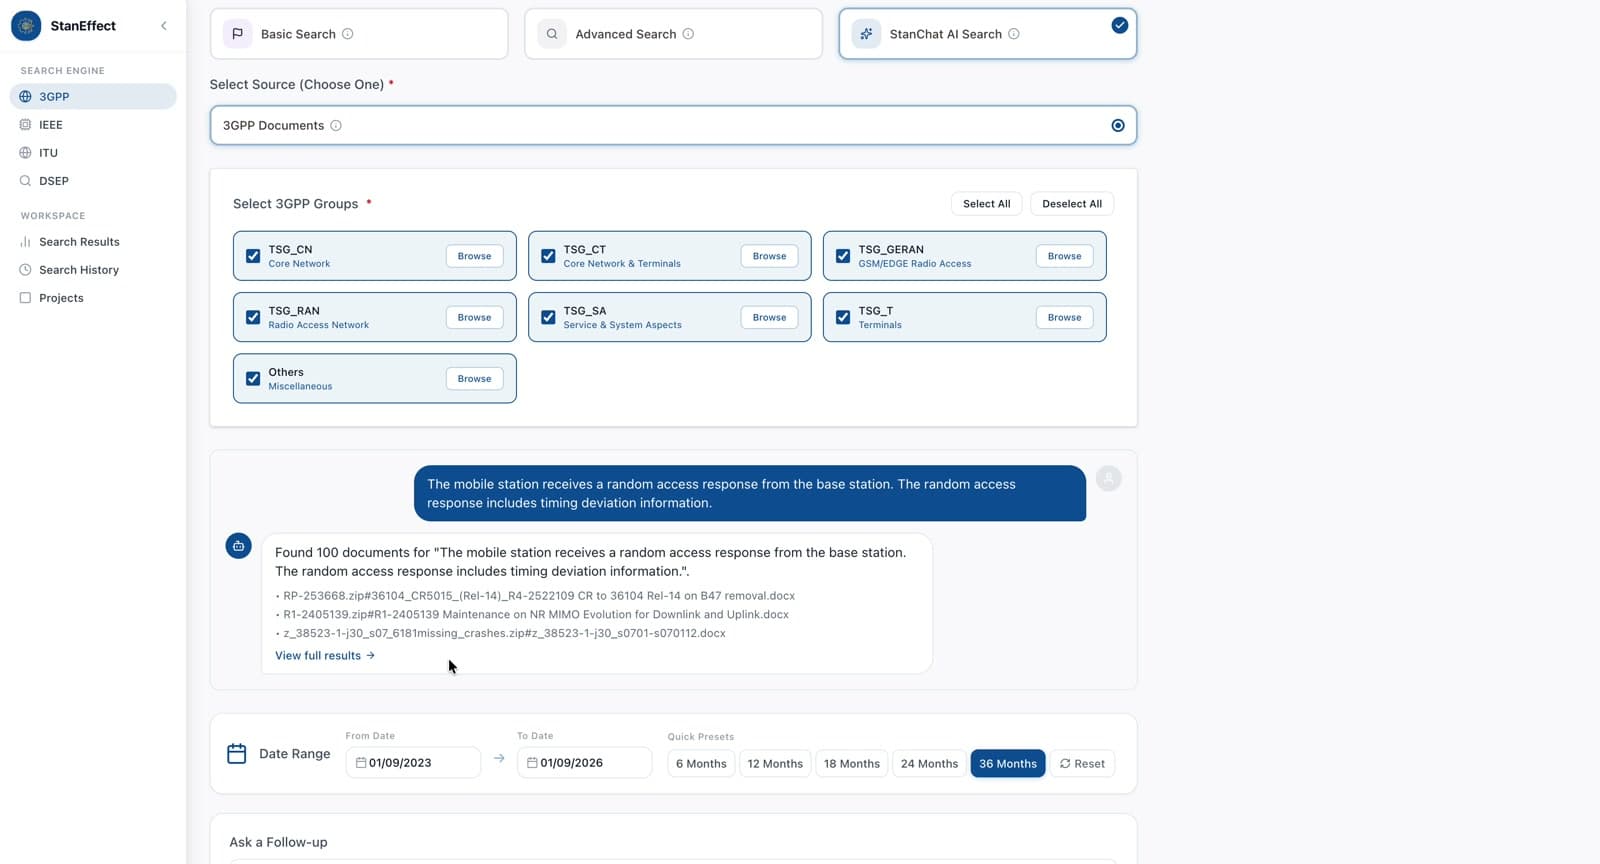Click the Basic Search flag icon

pyautogui.click(x=237, y=34)
